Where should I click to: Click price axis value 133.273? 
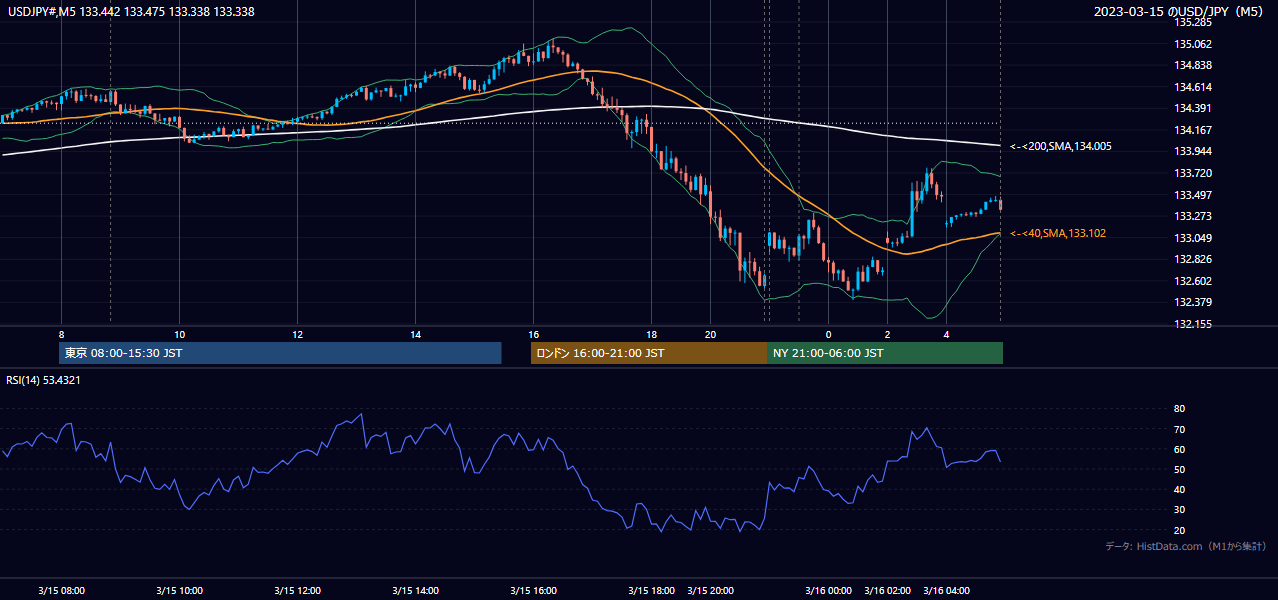(1192, 216)
